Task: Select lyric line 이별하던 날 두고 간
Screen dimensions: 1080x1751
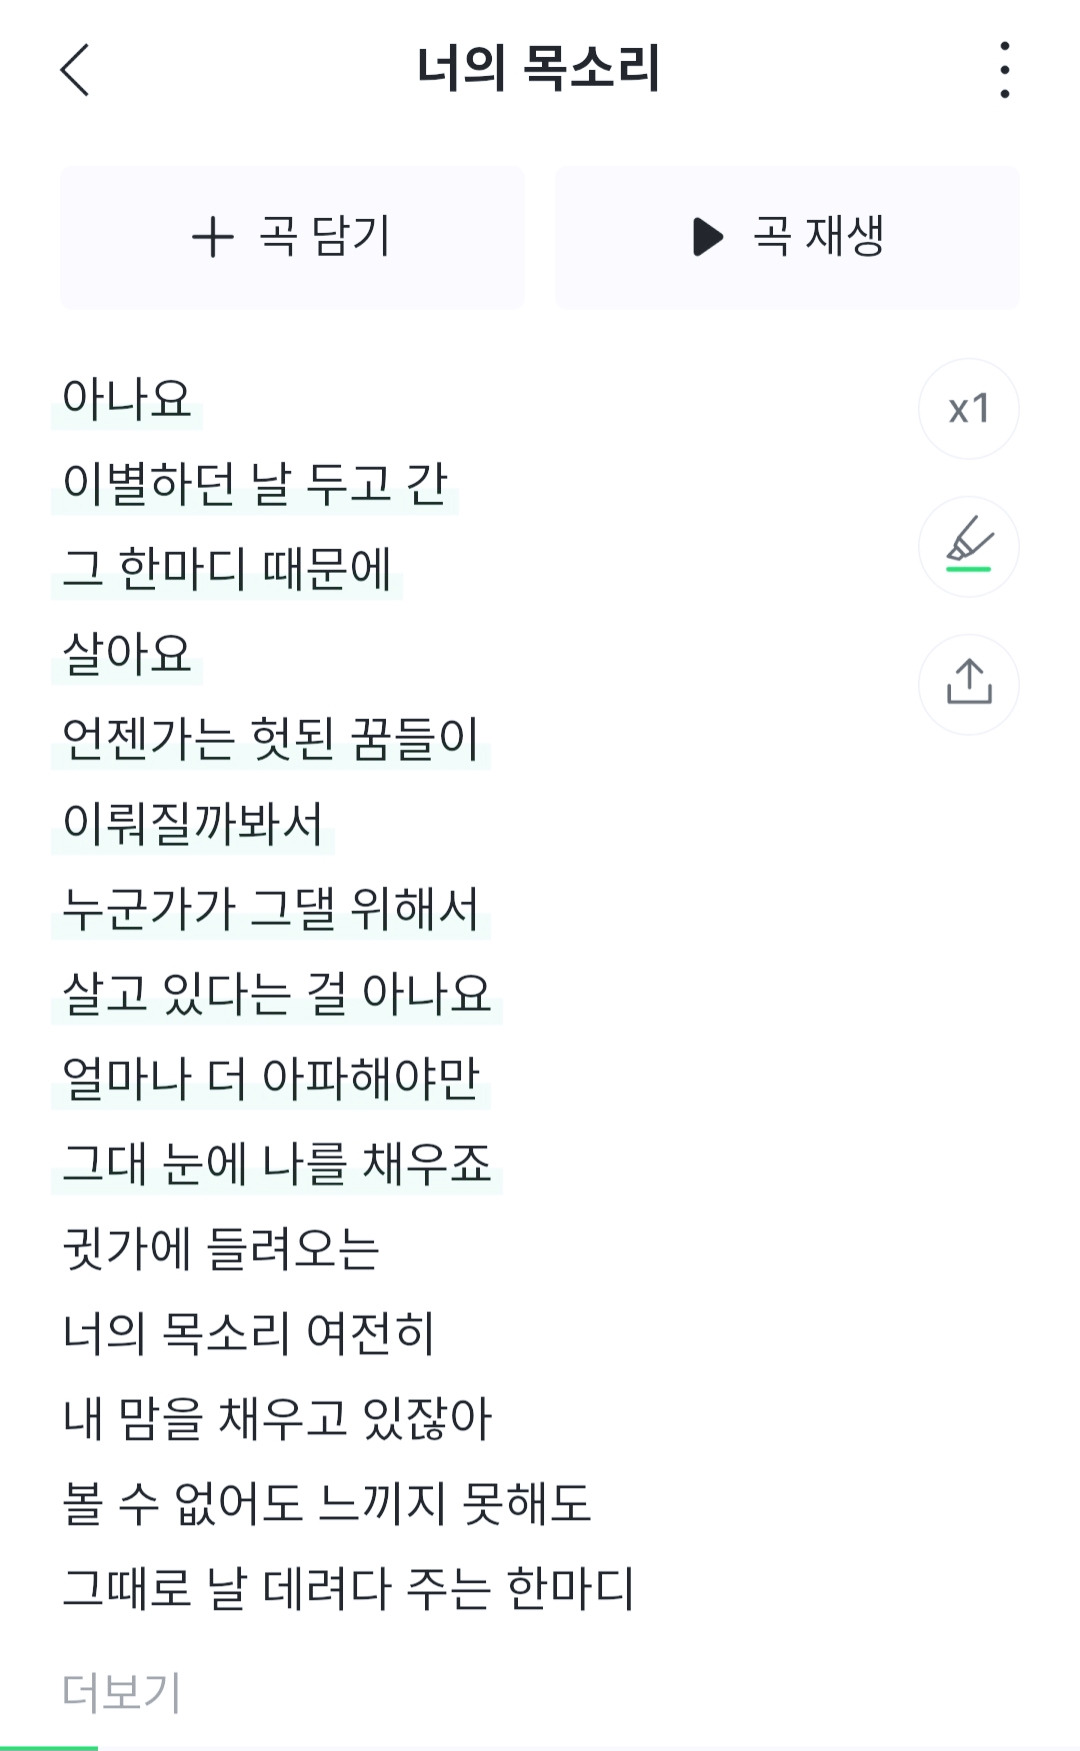Action: point(255,483)
